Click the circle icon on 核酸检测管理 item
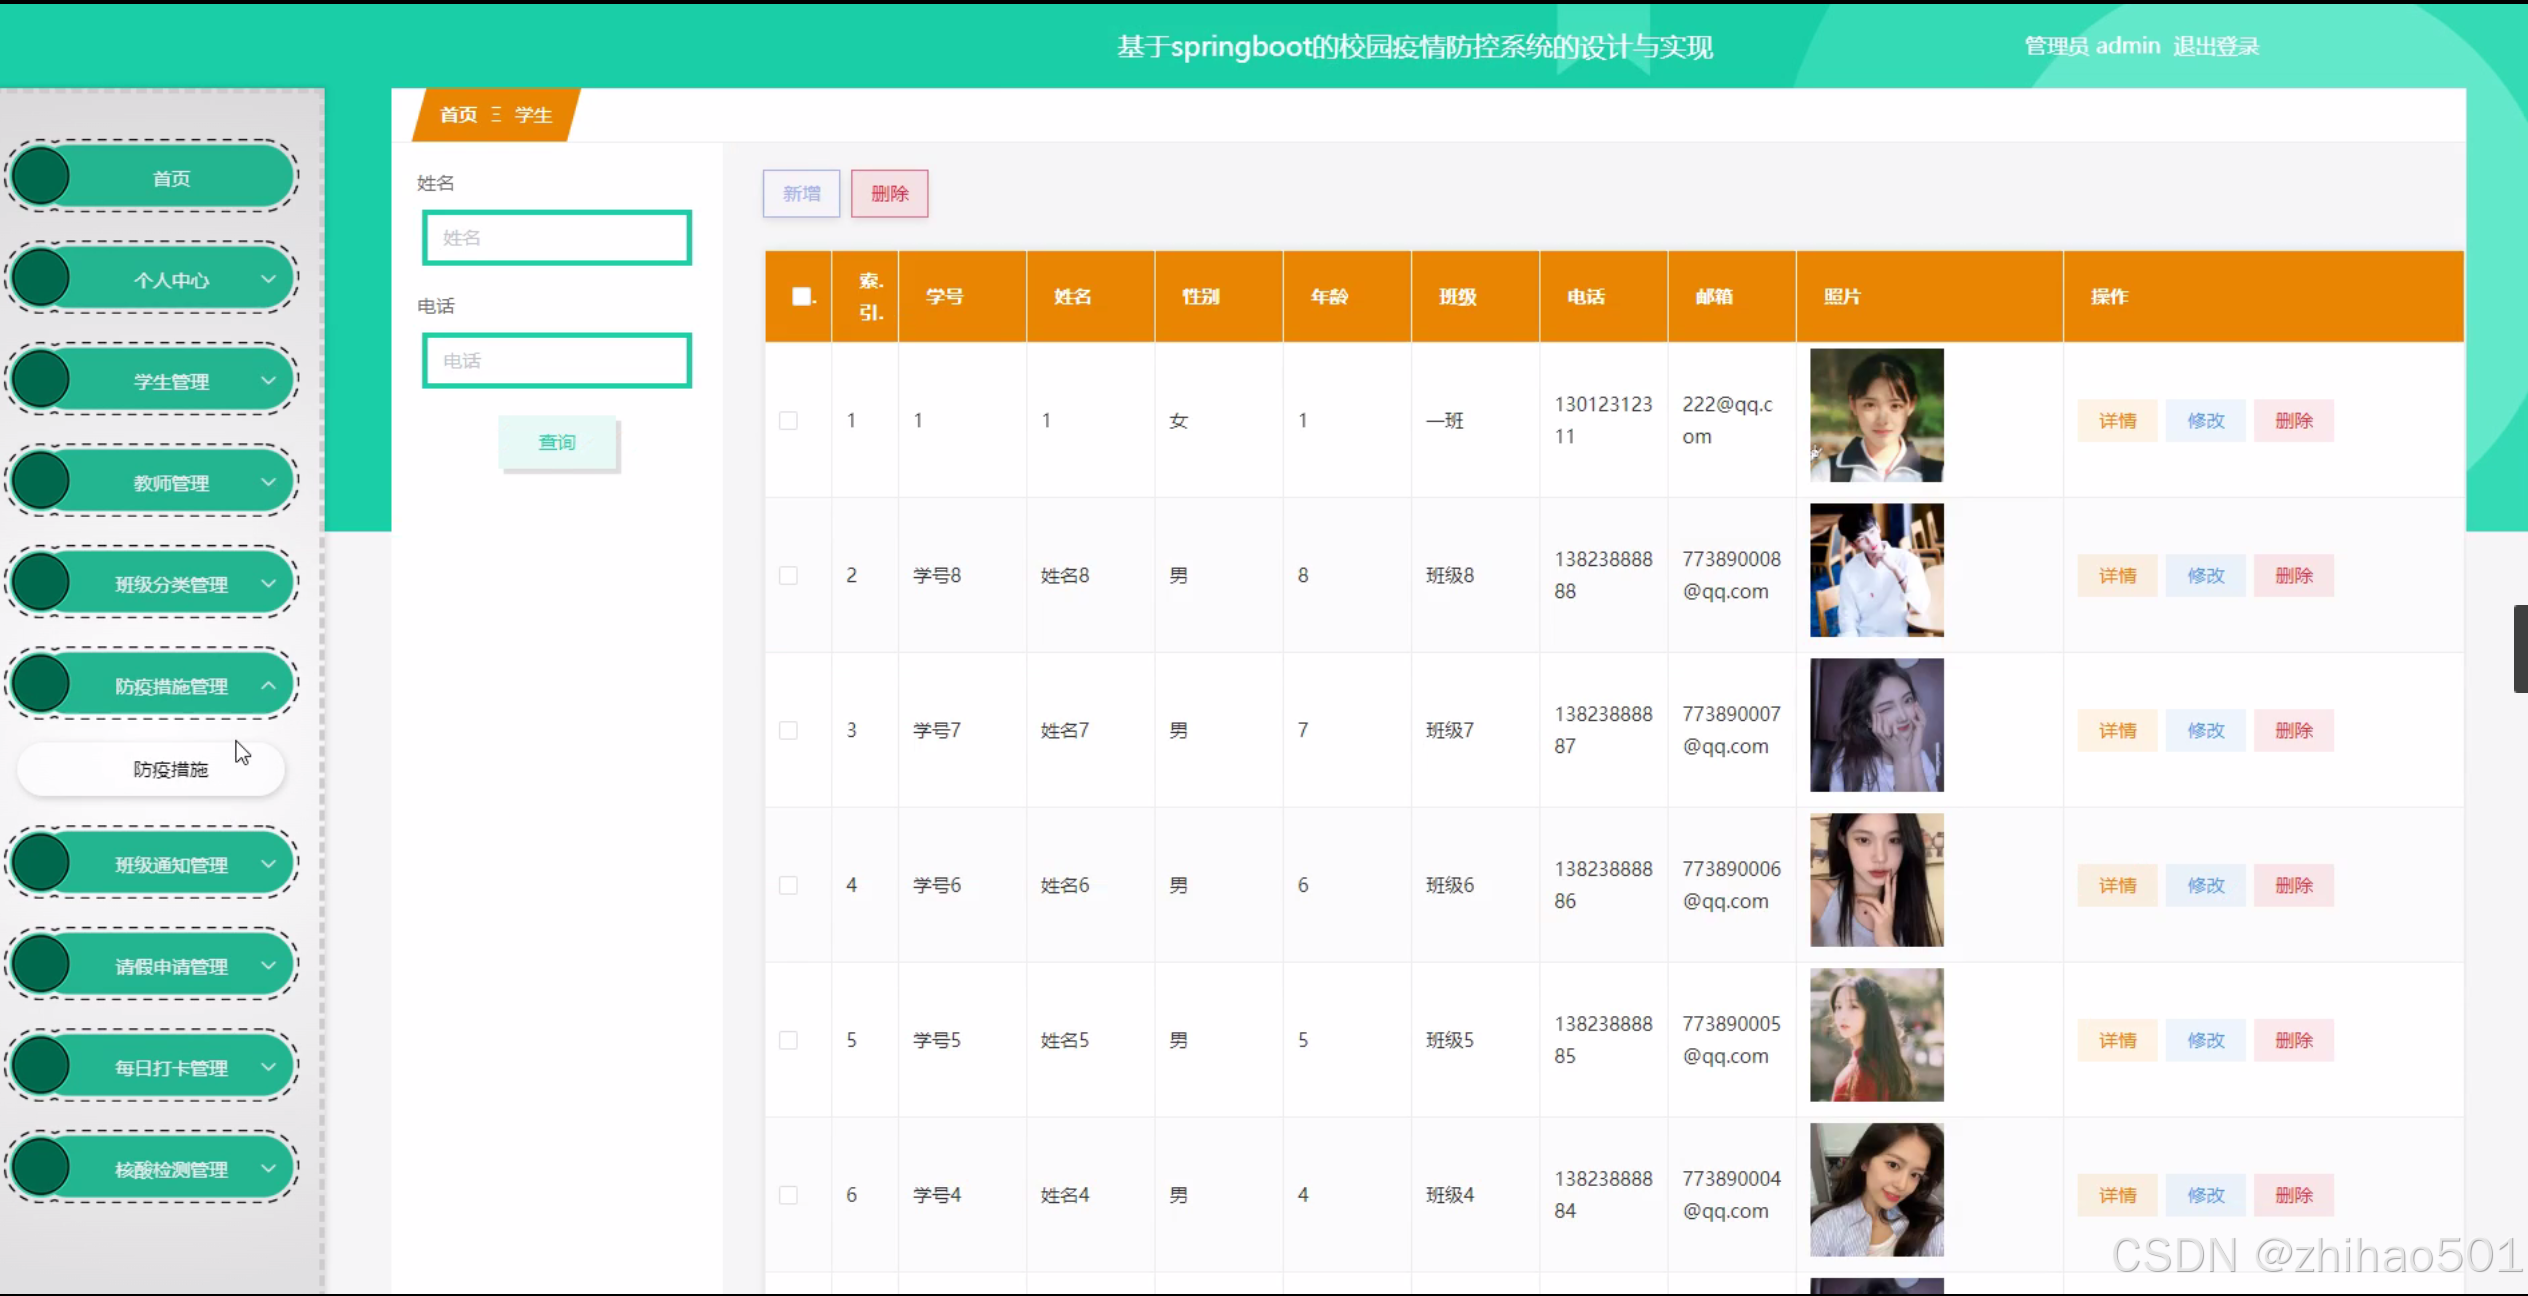The image size is (2528, 1296). tap(41, 1168)
